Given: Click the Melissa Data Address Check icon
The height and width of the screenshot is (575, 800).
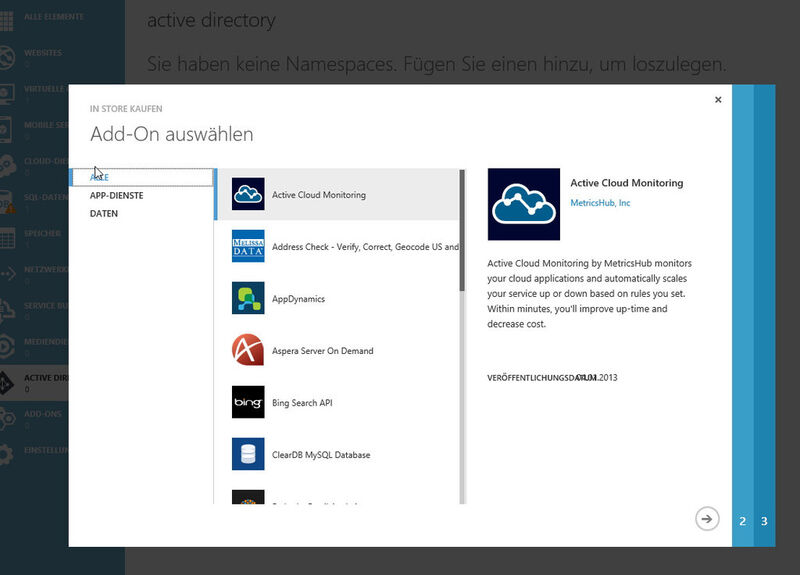Looking at the screenshot, I should [x=248, y=246].
